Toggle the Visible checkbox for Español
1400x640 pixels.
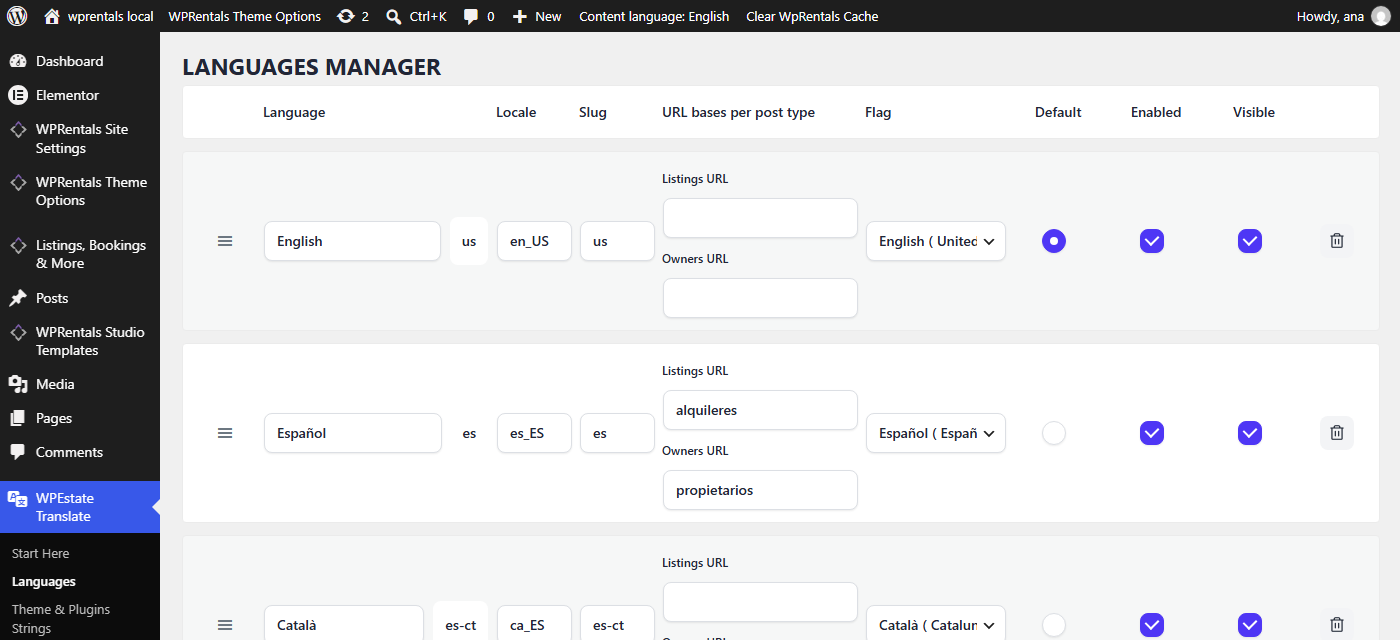pos(1250,433)
